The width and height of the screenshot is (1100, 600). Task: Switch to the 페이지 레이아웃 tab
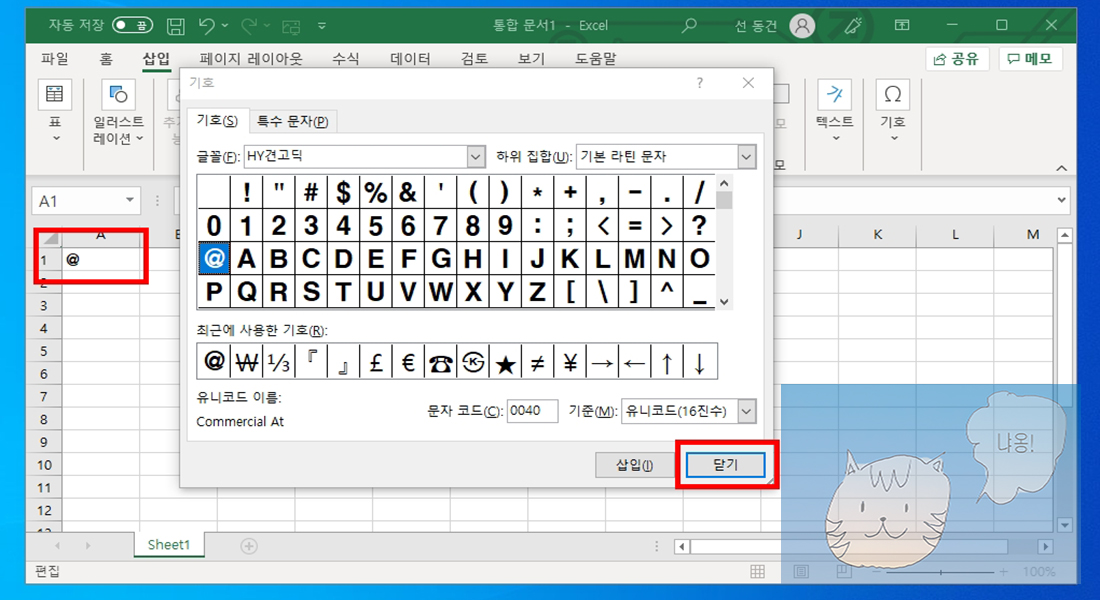tap(251, 59)
